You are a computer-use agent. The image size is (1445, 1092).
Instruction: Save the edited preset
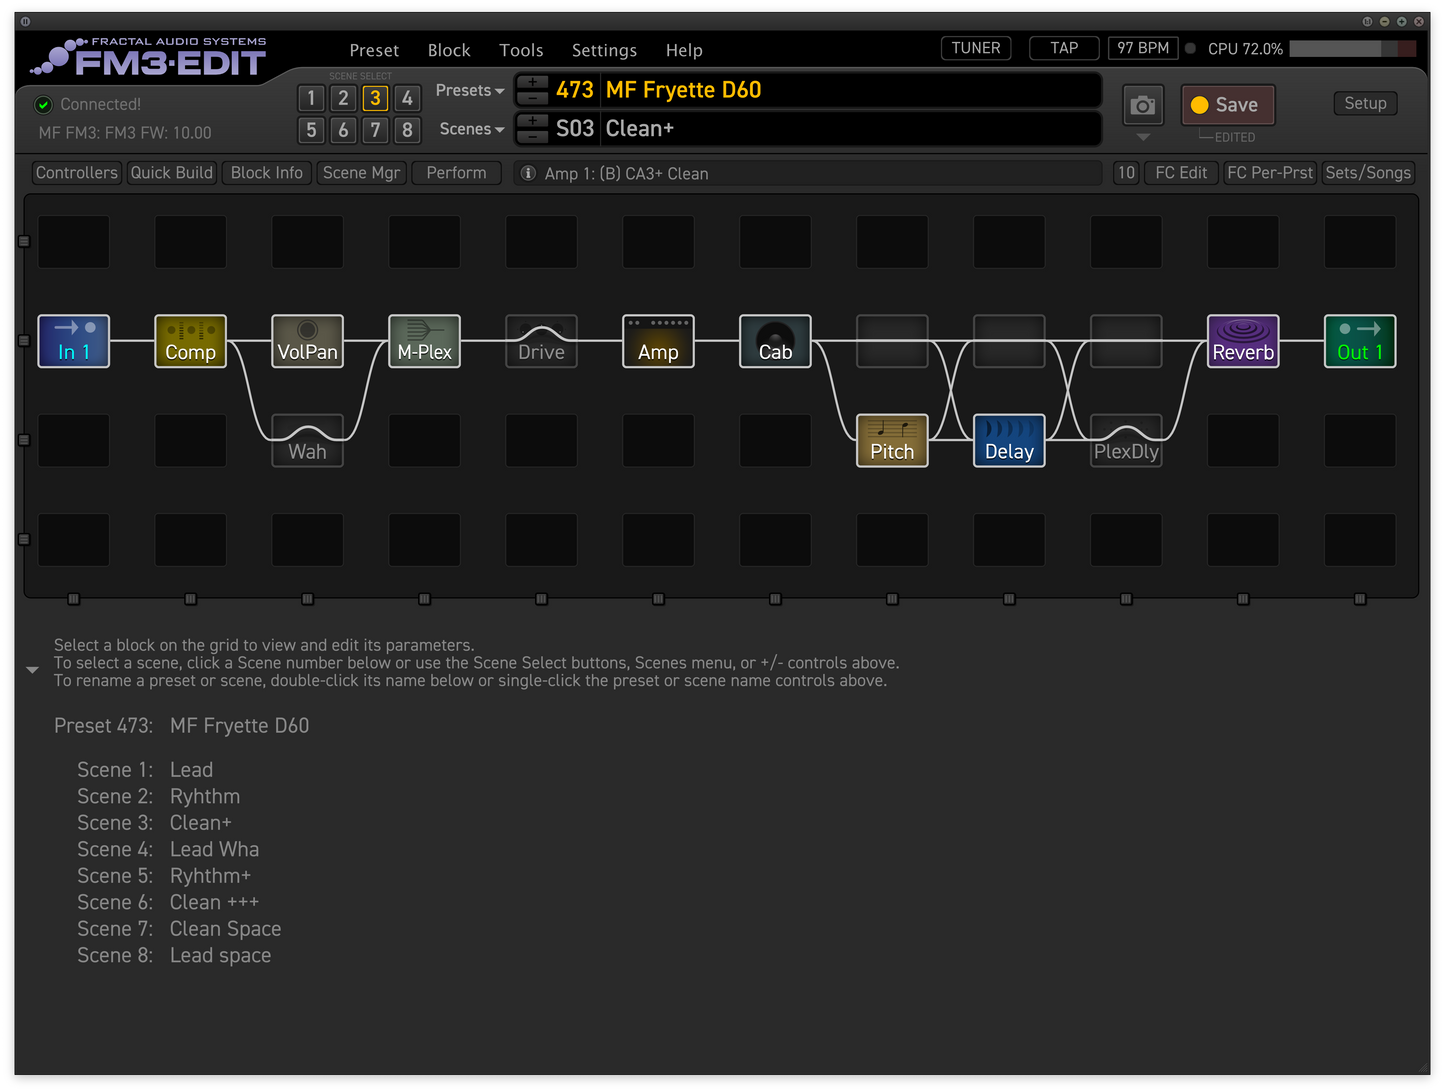[x=1228, y=104]
